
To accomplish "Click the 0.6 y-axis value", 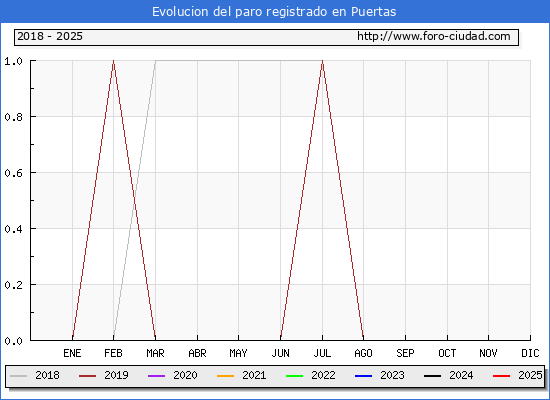I will (14, 173).
